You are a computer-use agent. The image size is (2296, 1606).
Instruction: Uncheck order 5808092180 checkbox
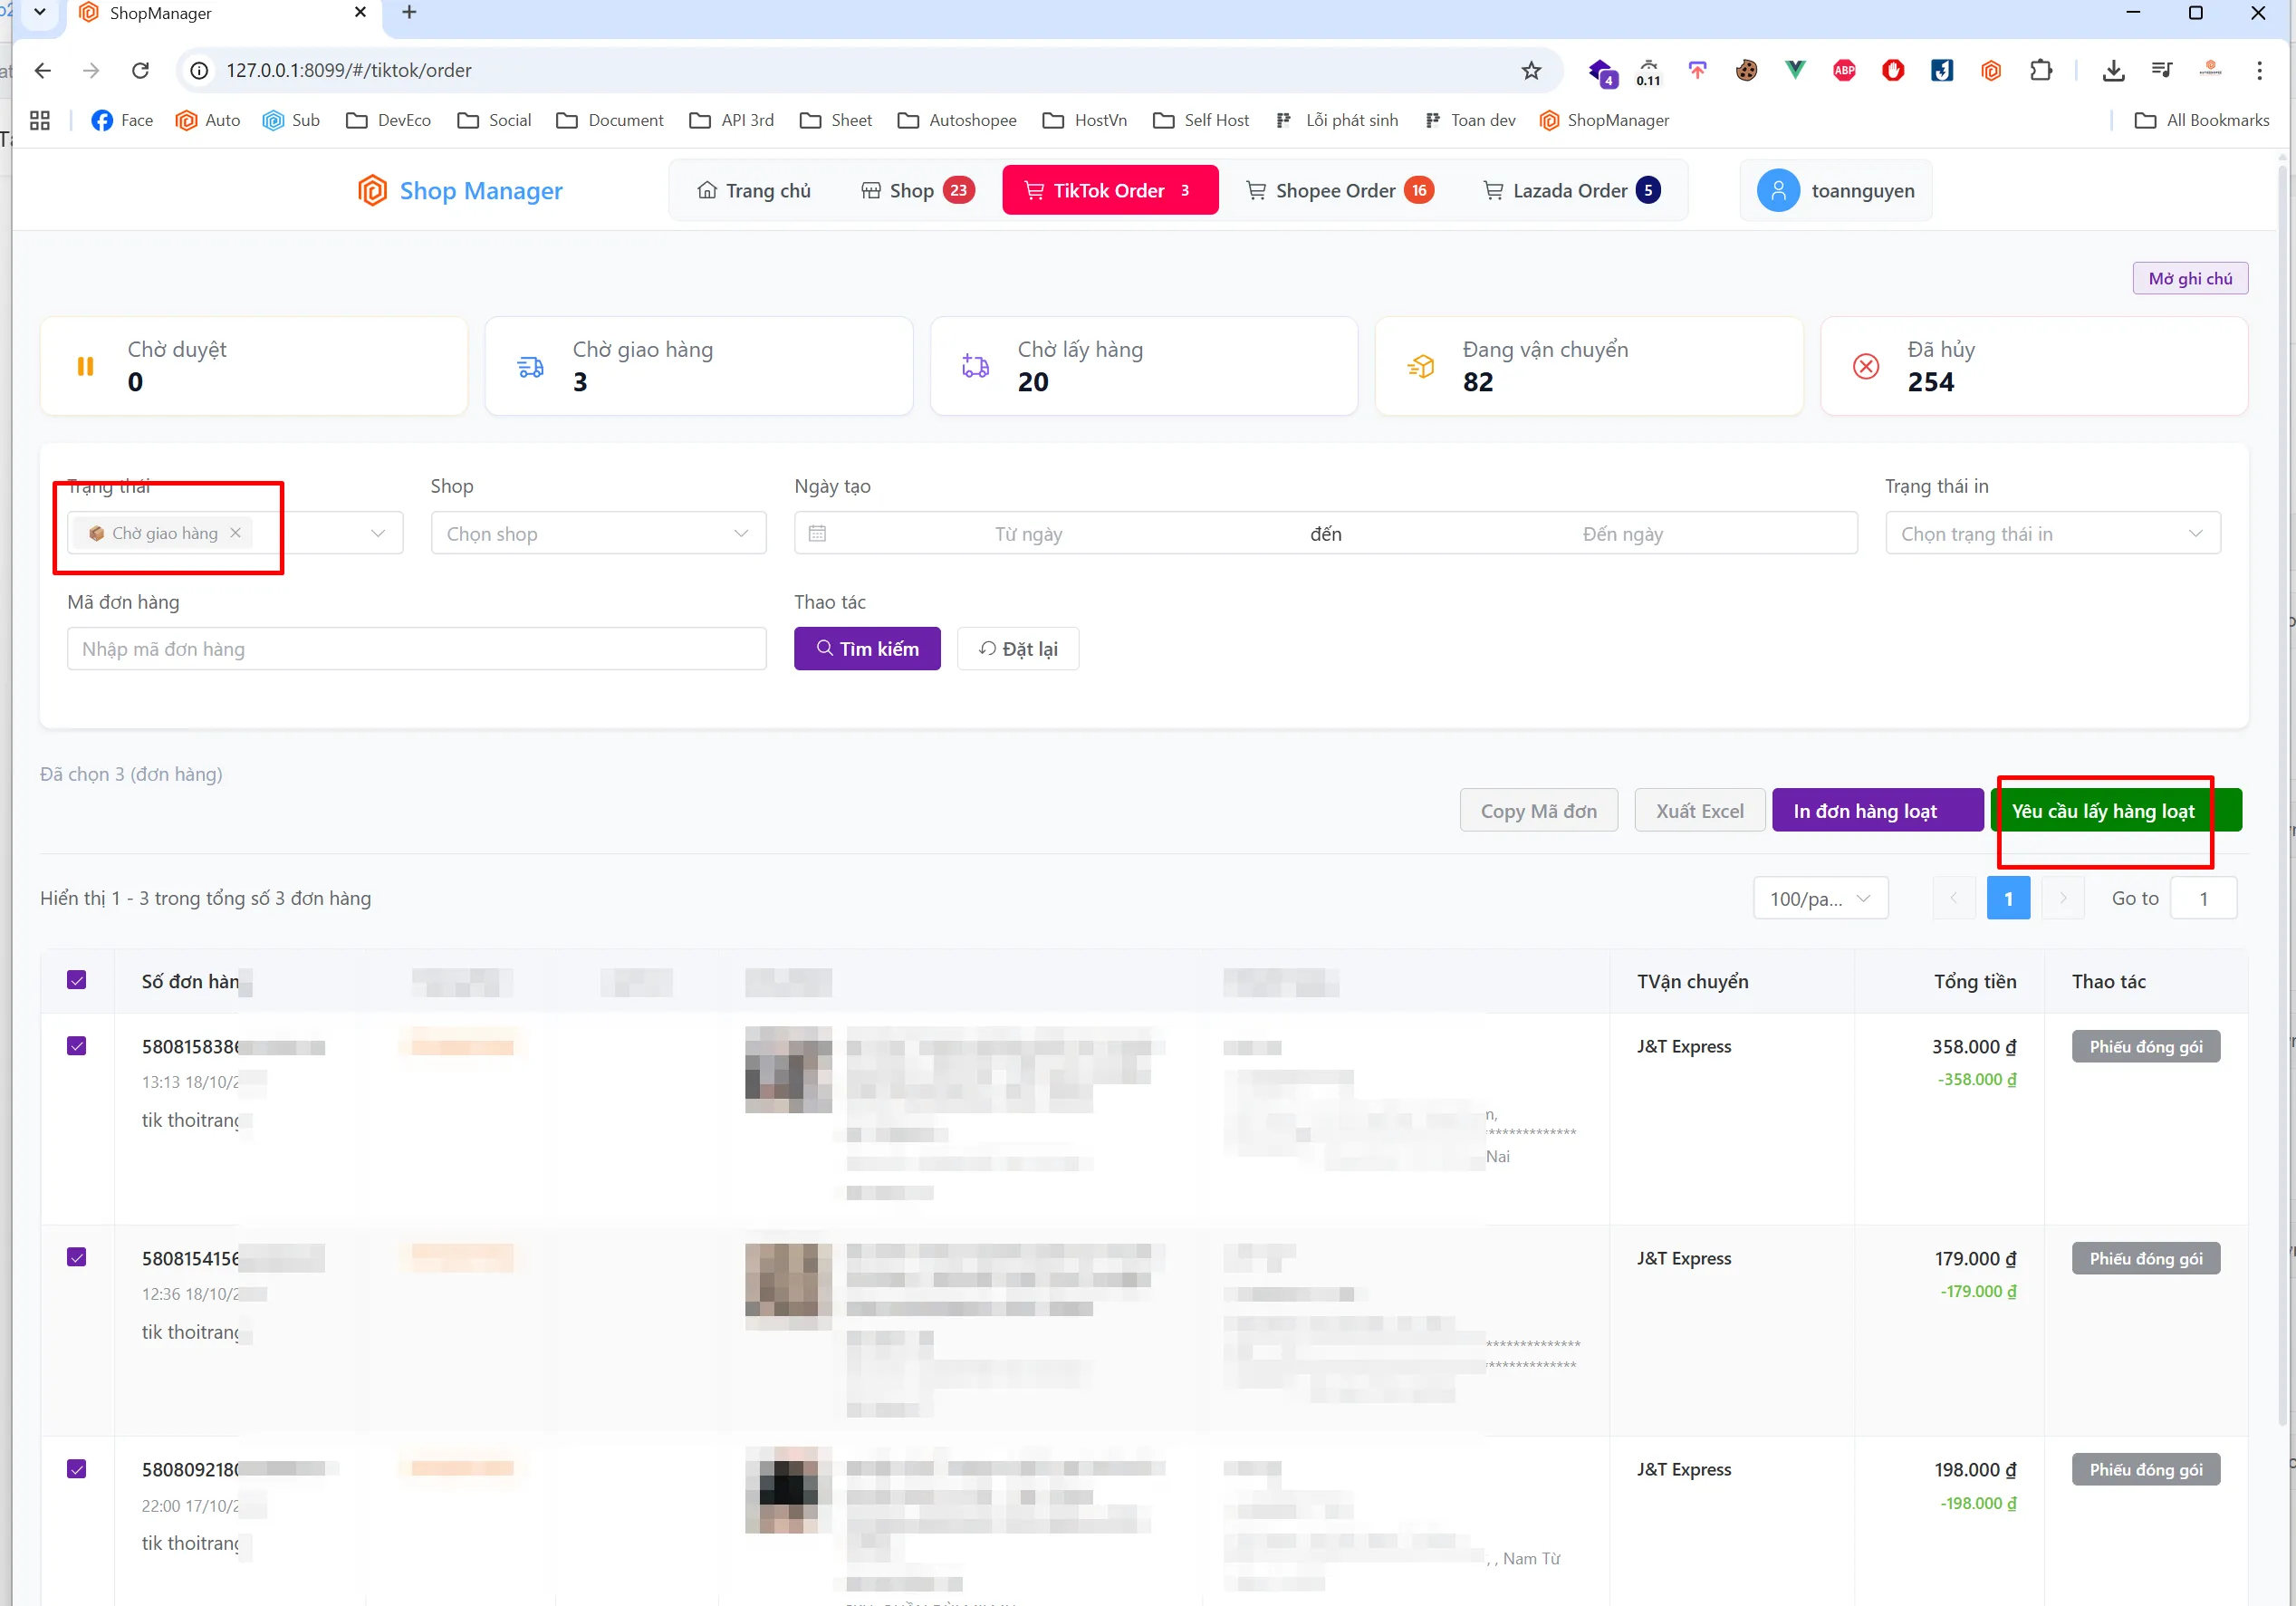pyautogui.click(x=77, y=1469)
